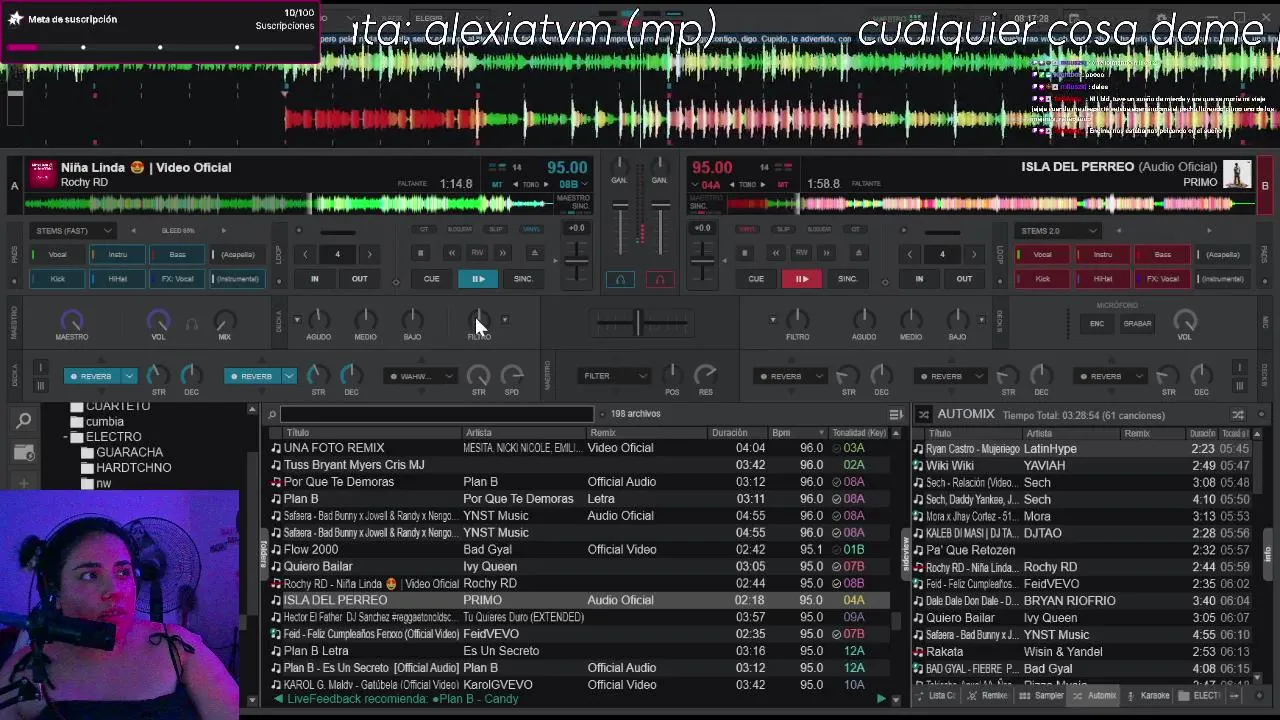This screenshot has height=720, width=1280.
Task: Open first REVERB effect dropdown arrow deck A
Action: [128, 376]
